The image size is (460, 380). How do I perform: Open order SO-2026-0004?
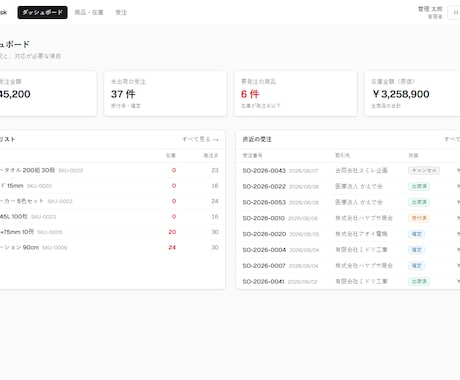pyautogui.click(x=264, y=250)
